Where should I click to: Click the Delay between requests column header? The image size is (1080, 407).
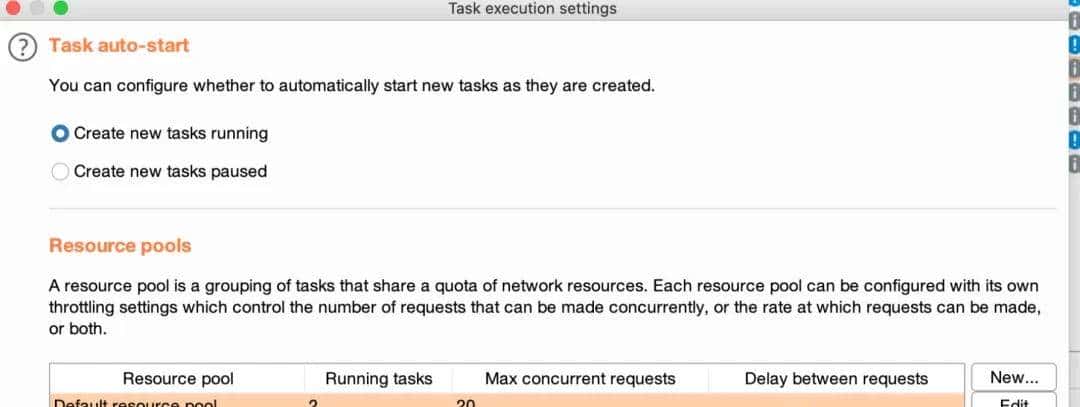coord(836,379)
